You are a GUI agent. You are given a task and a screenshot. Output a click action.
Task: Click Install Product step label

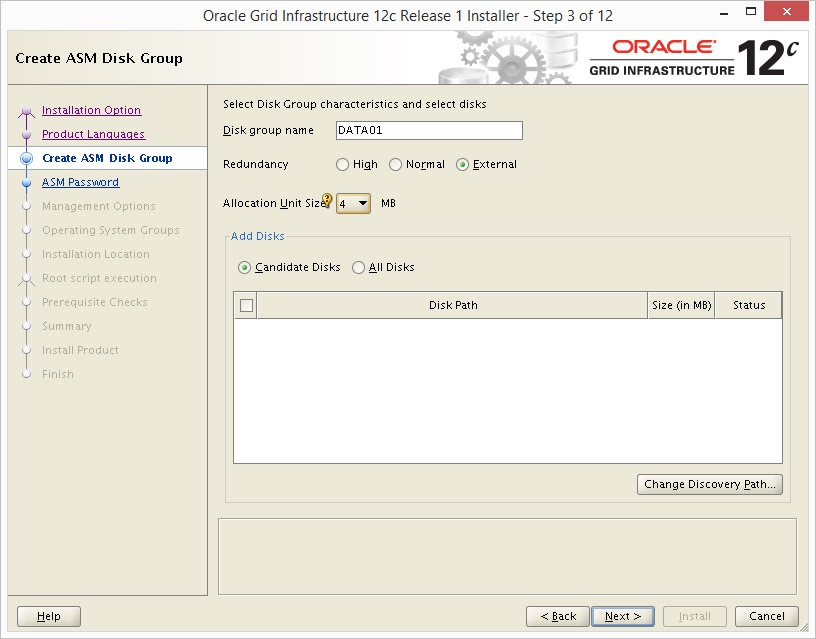pos(80,350)
